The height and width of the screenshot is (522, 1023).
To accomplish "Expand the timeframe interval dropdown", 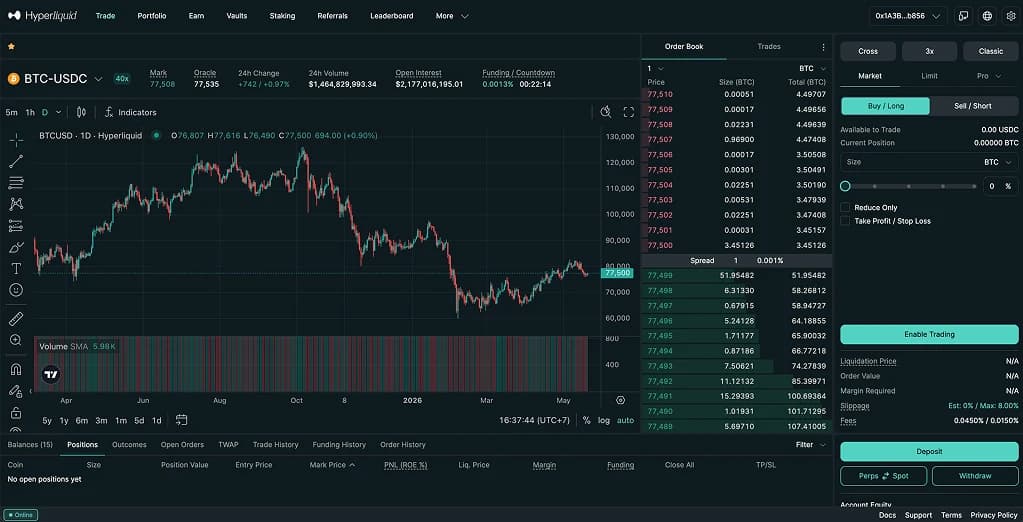I will tap(59, 112).
